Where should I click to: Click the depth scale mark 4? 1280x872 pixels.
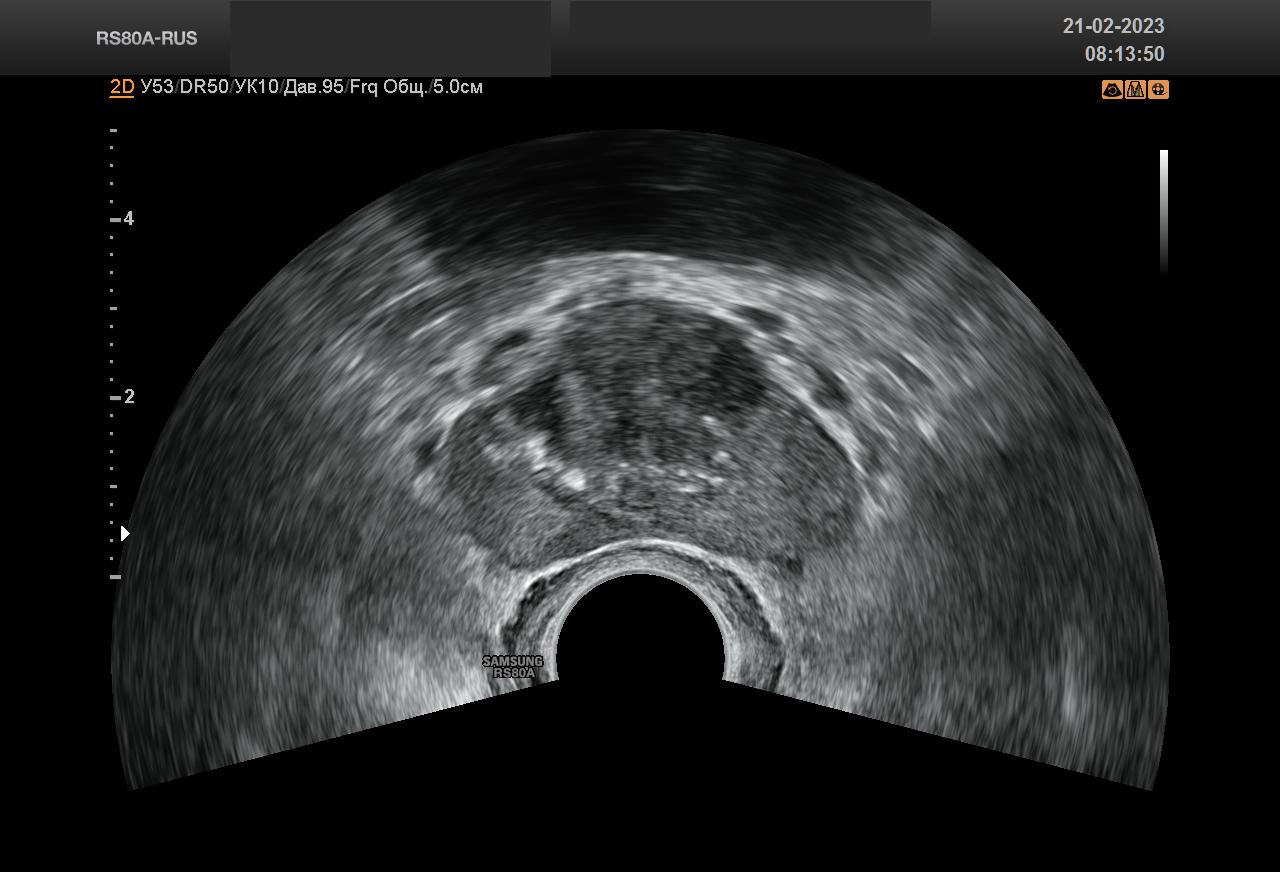(x=128, y=219)
